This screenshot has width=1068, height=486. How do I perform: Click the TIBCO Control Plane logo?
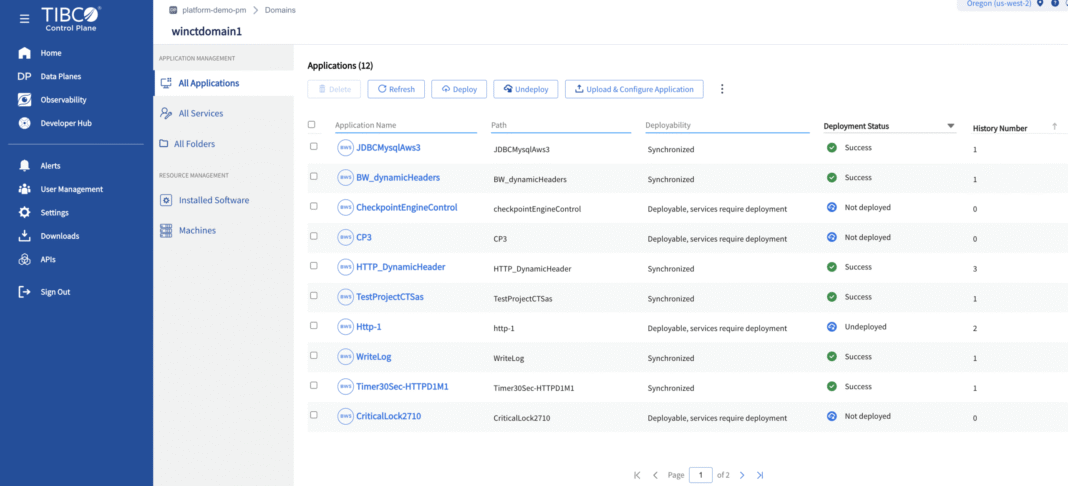71,18
